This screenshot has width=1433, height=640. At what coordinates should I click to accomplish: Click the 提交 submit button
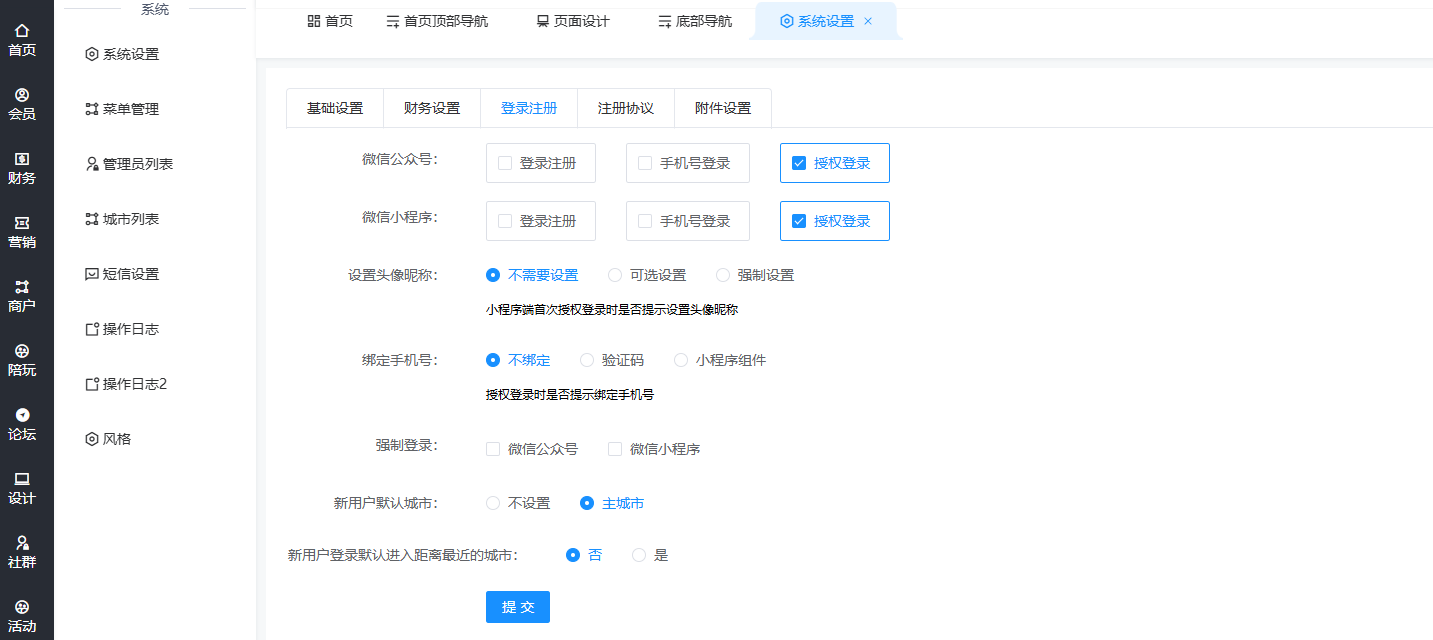tap(518, 607)
